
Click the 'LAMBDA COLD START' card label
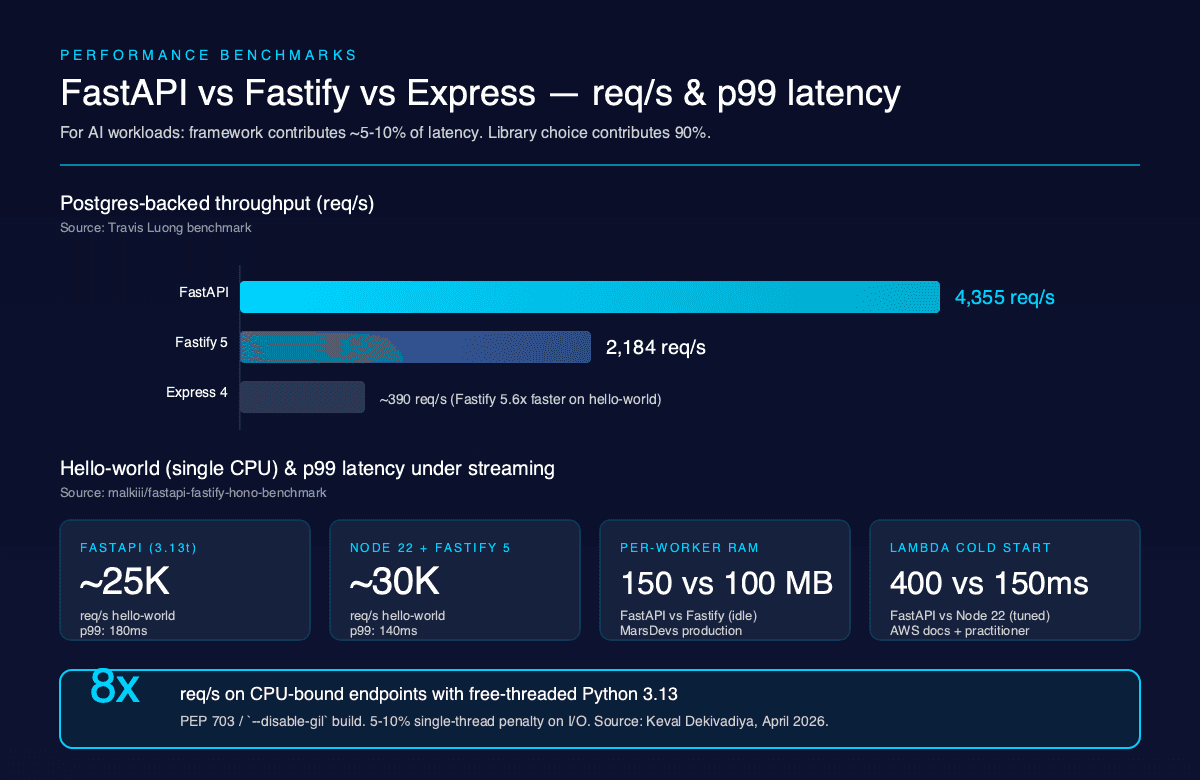pyautogui.click(x=970, y=548)
